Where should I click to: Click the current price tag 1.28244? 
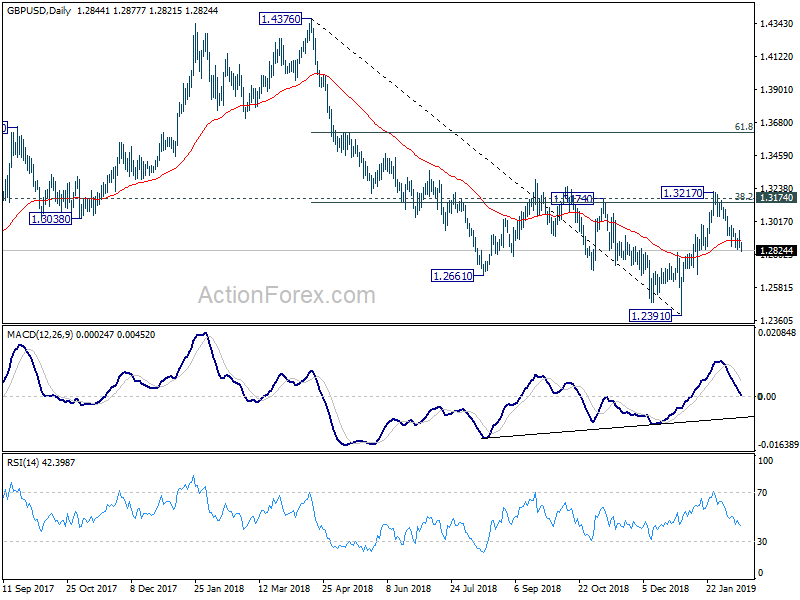[x=777, y=251]
